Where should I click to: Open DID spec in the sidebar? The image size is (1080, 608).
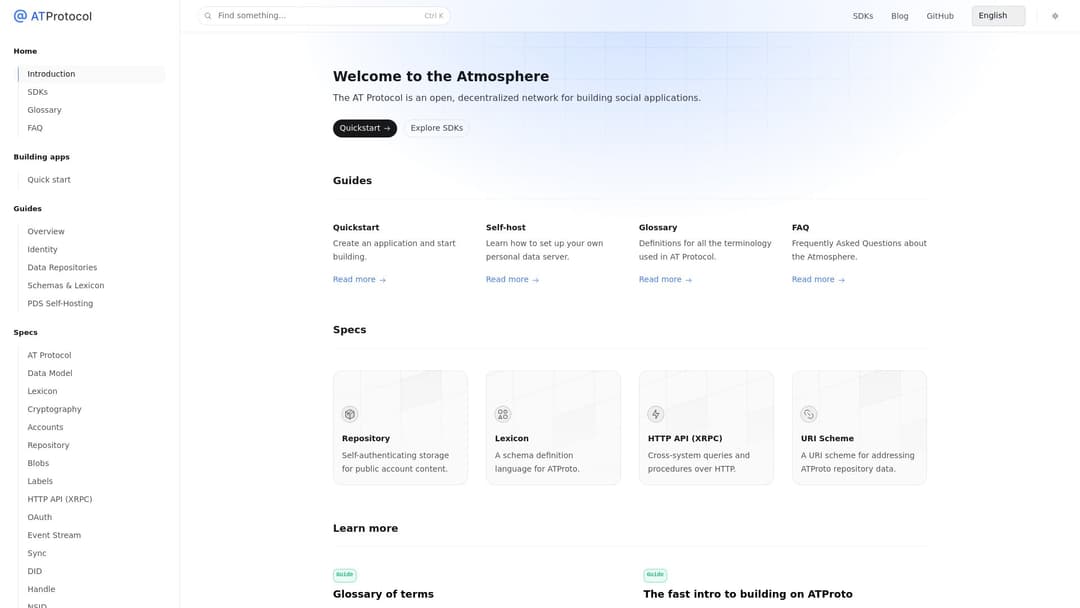tap(34, 571)
